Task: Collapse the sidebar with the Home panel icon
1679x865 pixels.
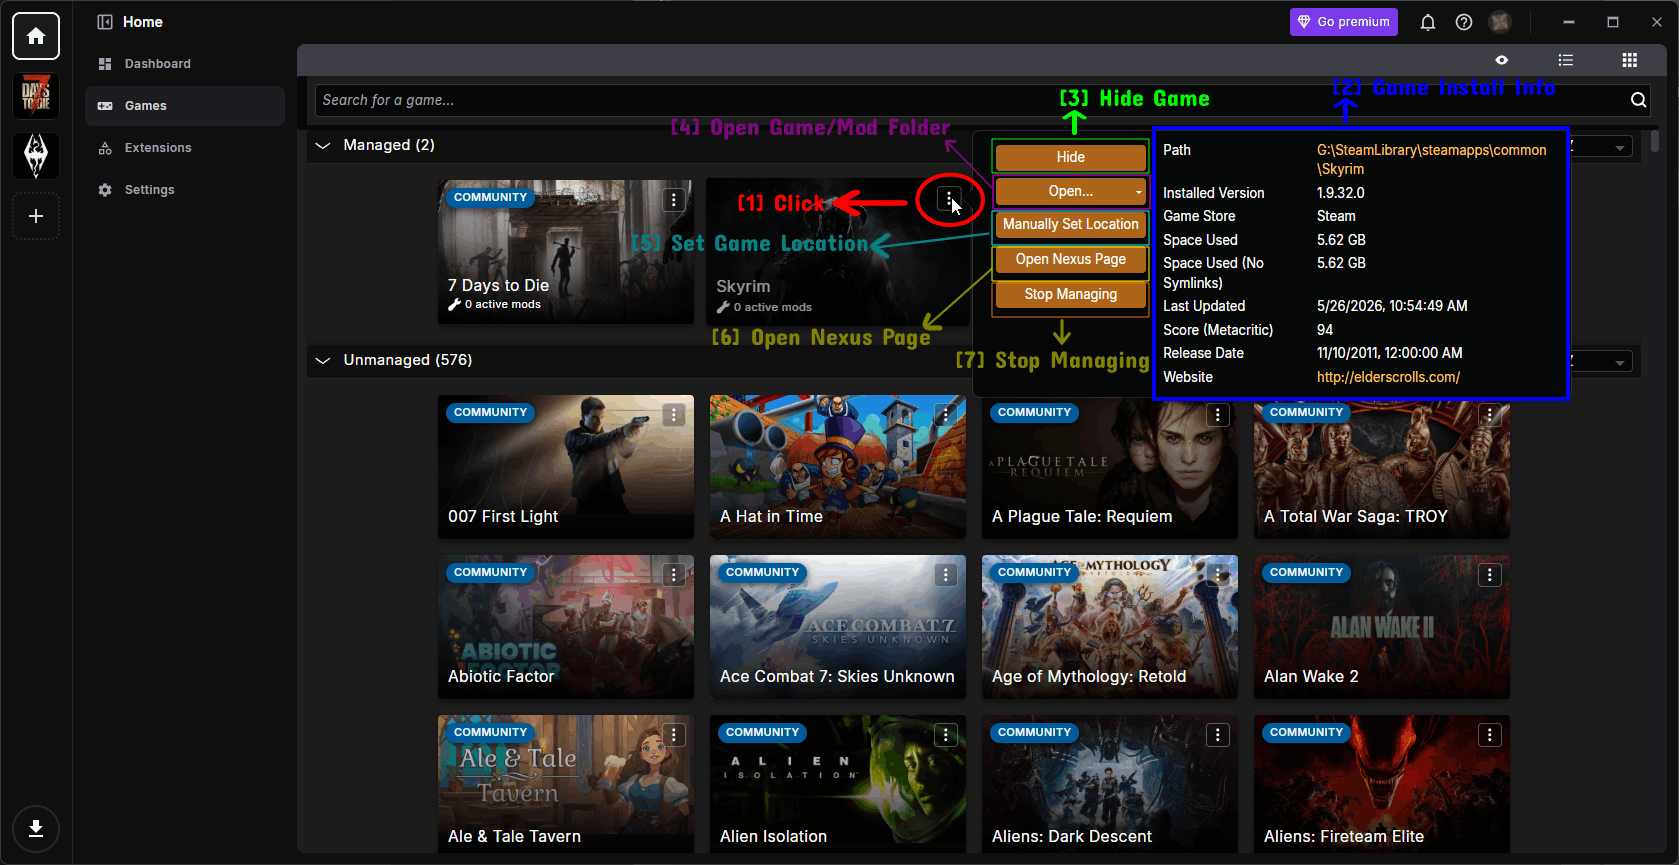Action: 105,22
